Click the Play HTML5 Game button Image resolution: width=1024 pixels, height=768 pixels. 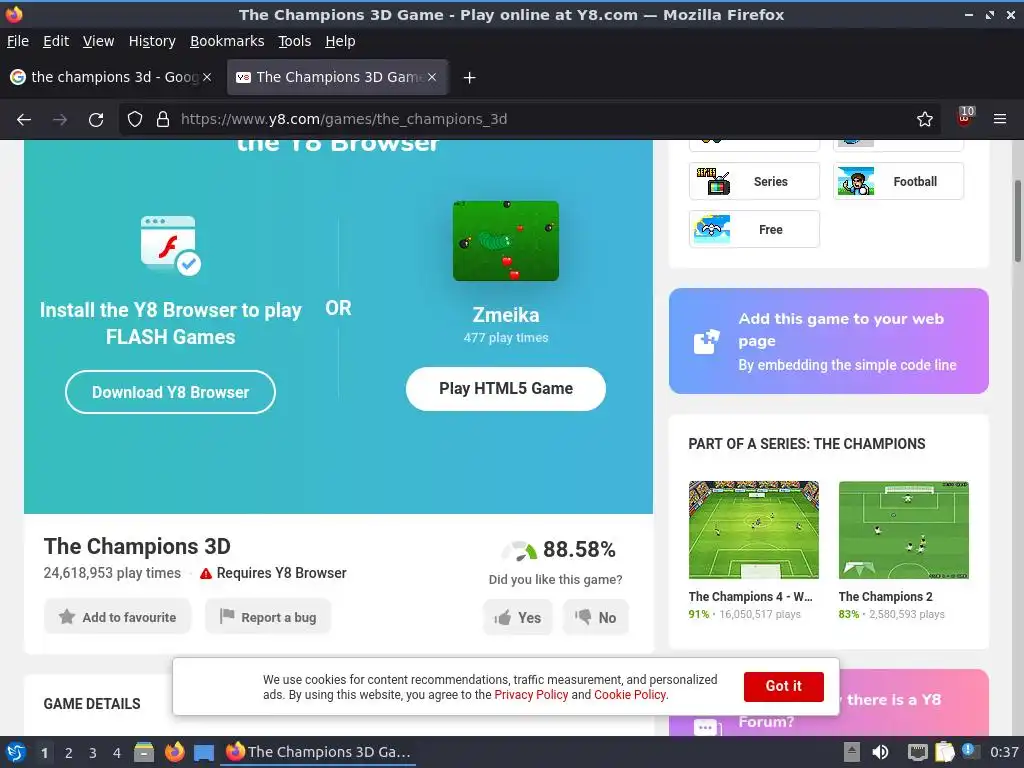coord(505,389)
